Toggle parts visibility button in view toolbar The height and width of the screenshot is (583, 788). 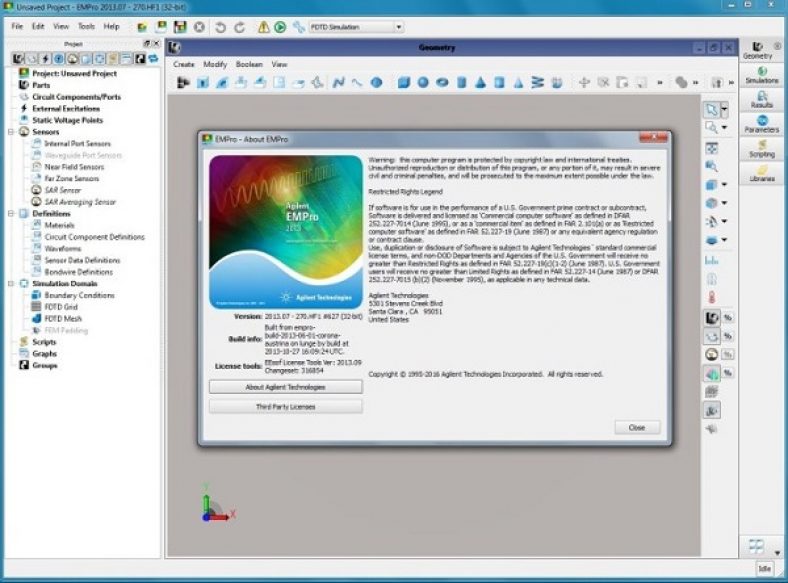712,318
